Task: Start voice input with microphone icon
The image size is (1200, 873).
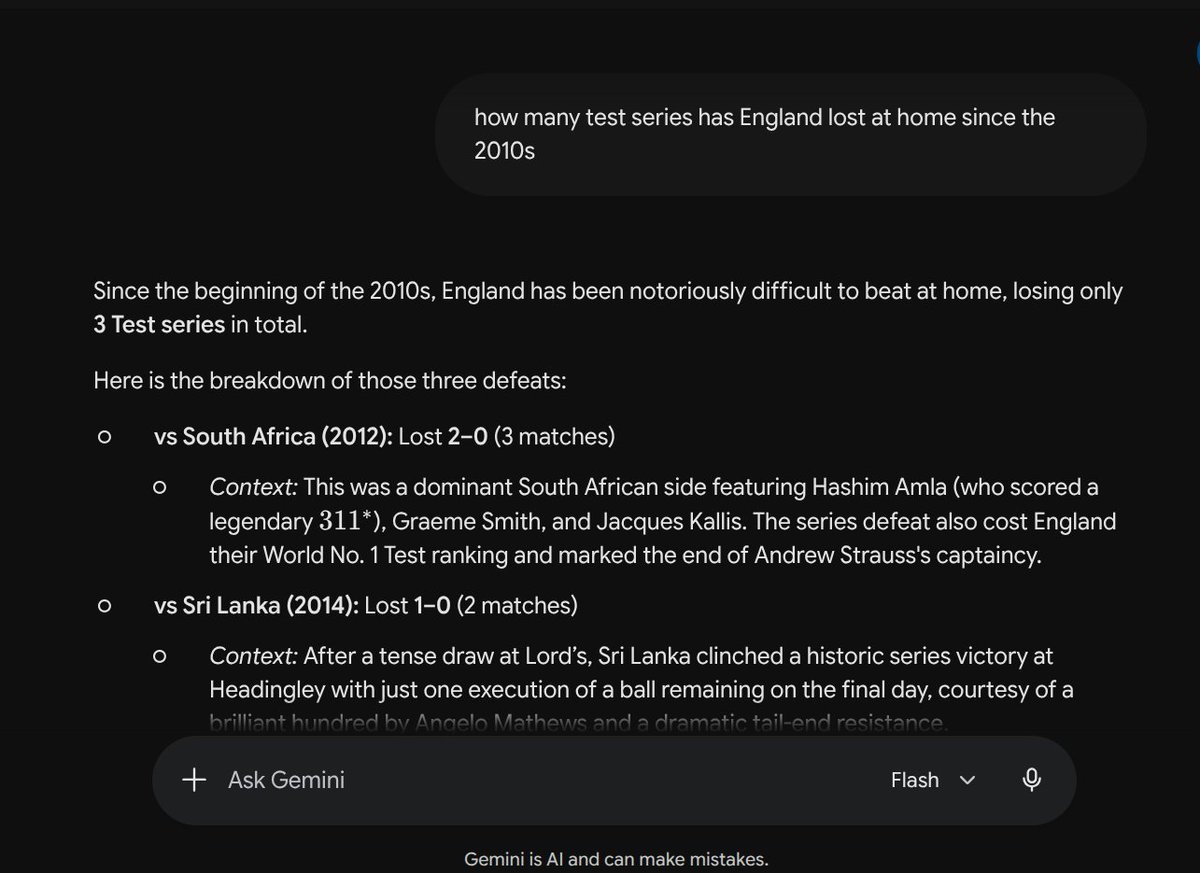Action: (x=1032, y=780)
